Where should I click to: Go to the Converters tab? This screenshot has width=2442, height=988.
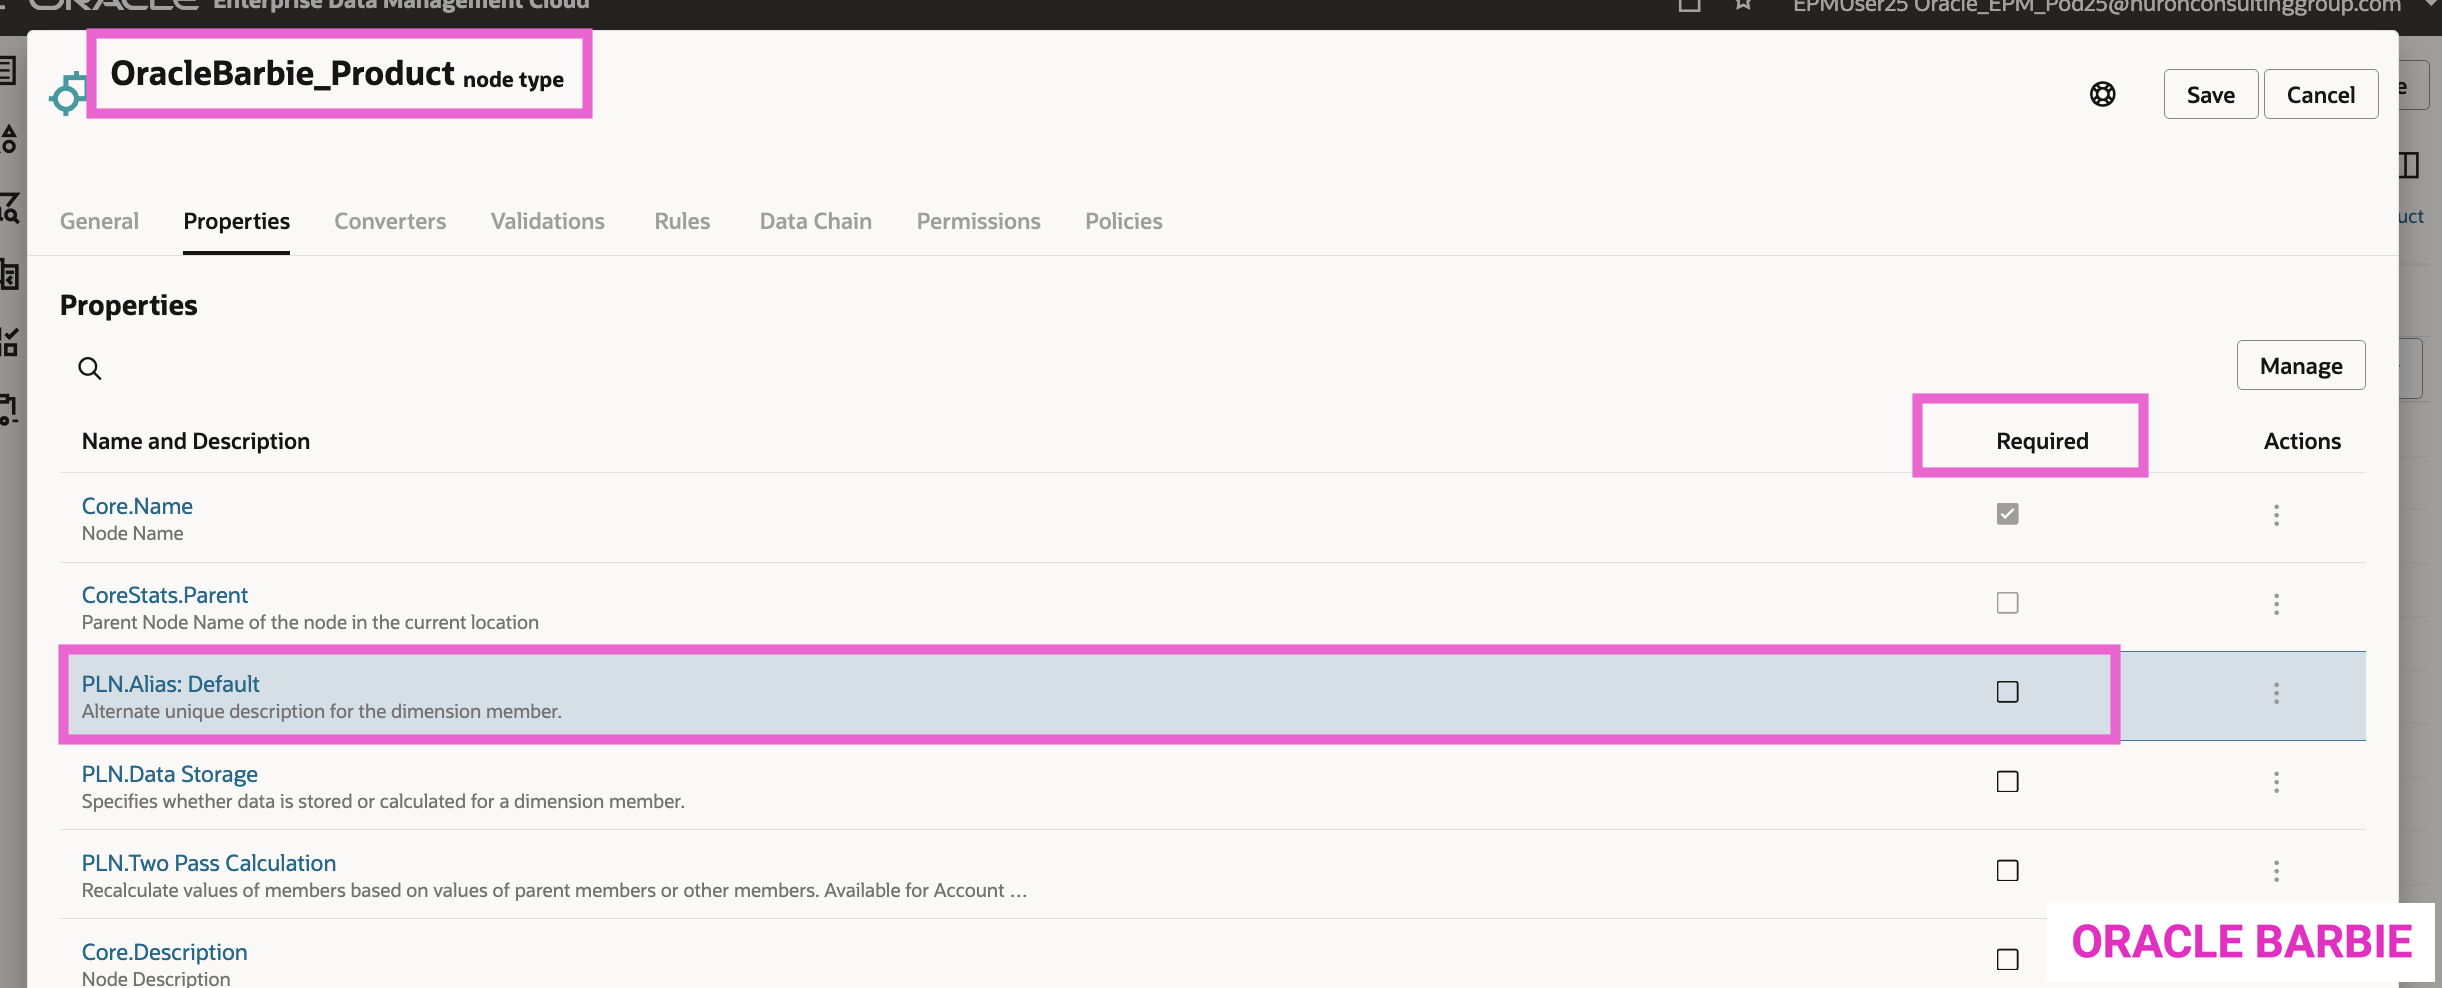click(390, 221)
